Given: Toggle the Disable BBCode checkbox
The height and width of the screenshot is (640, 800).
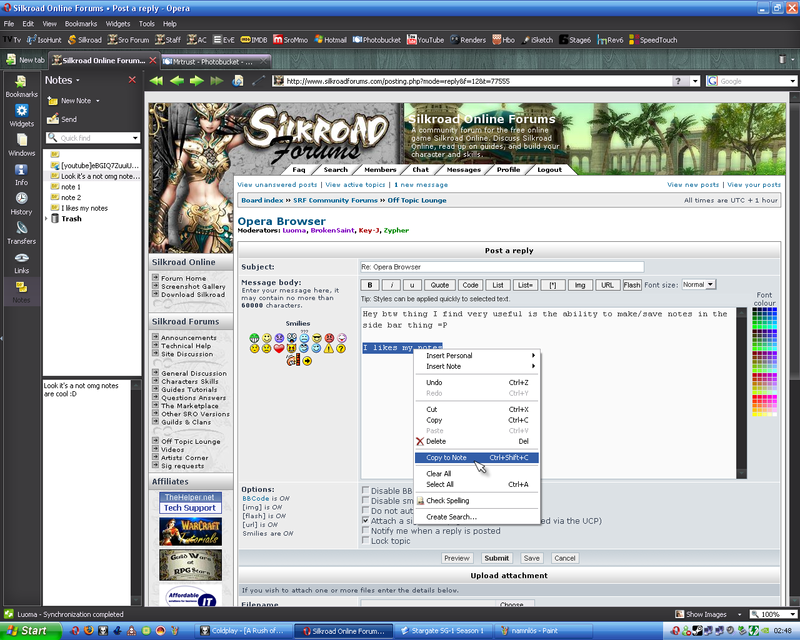Looking at the screenshot, I should 365,490.
